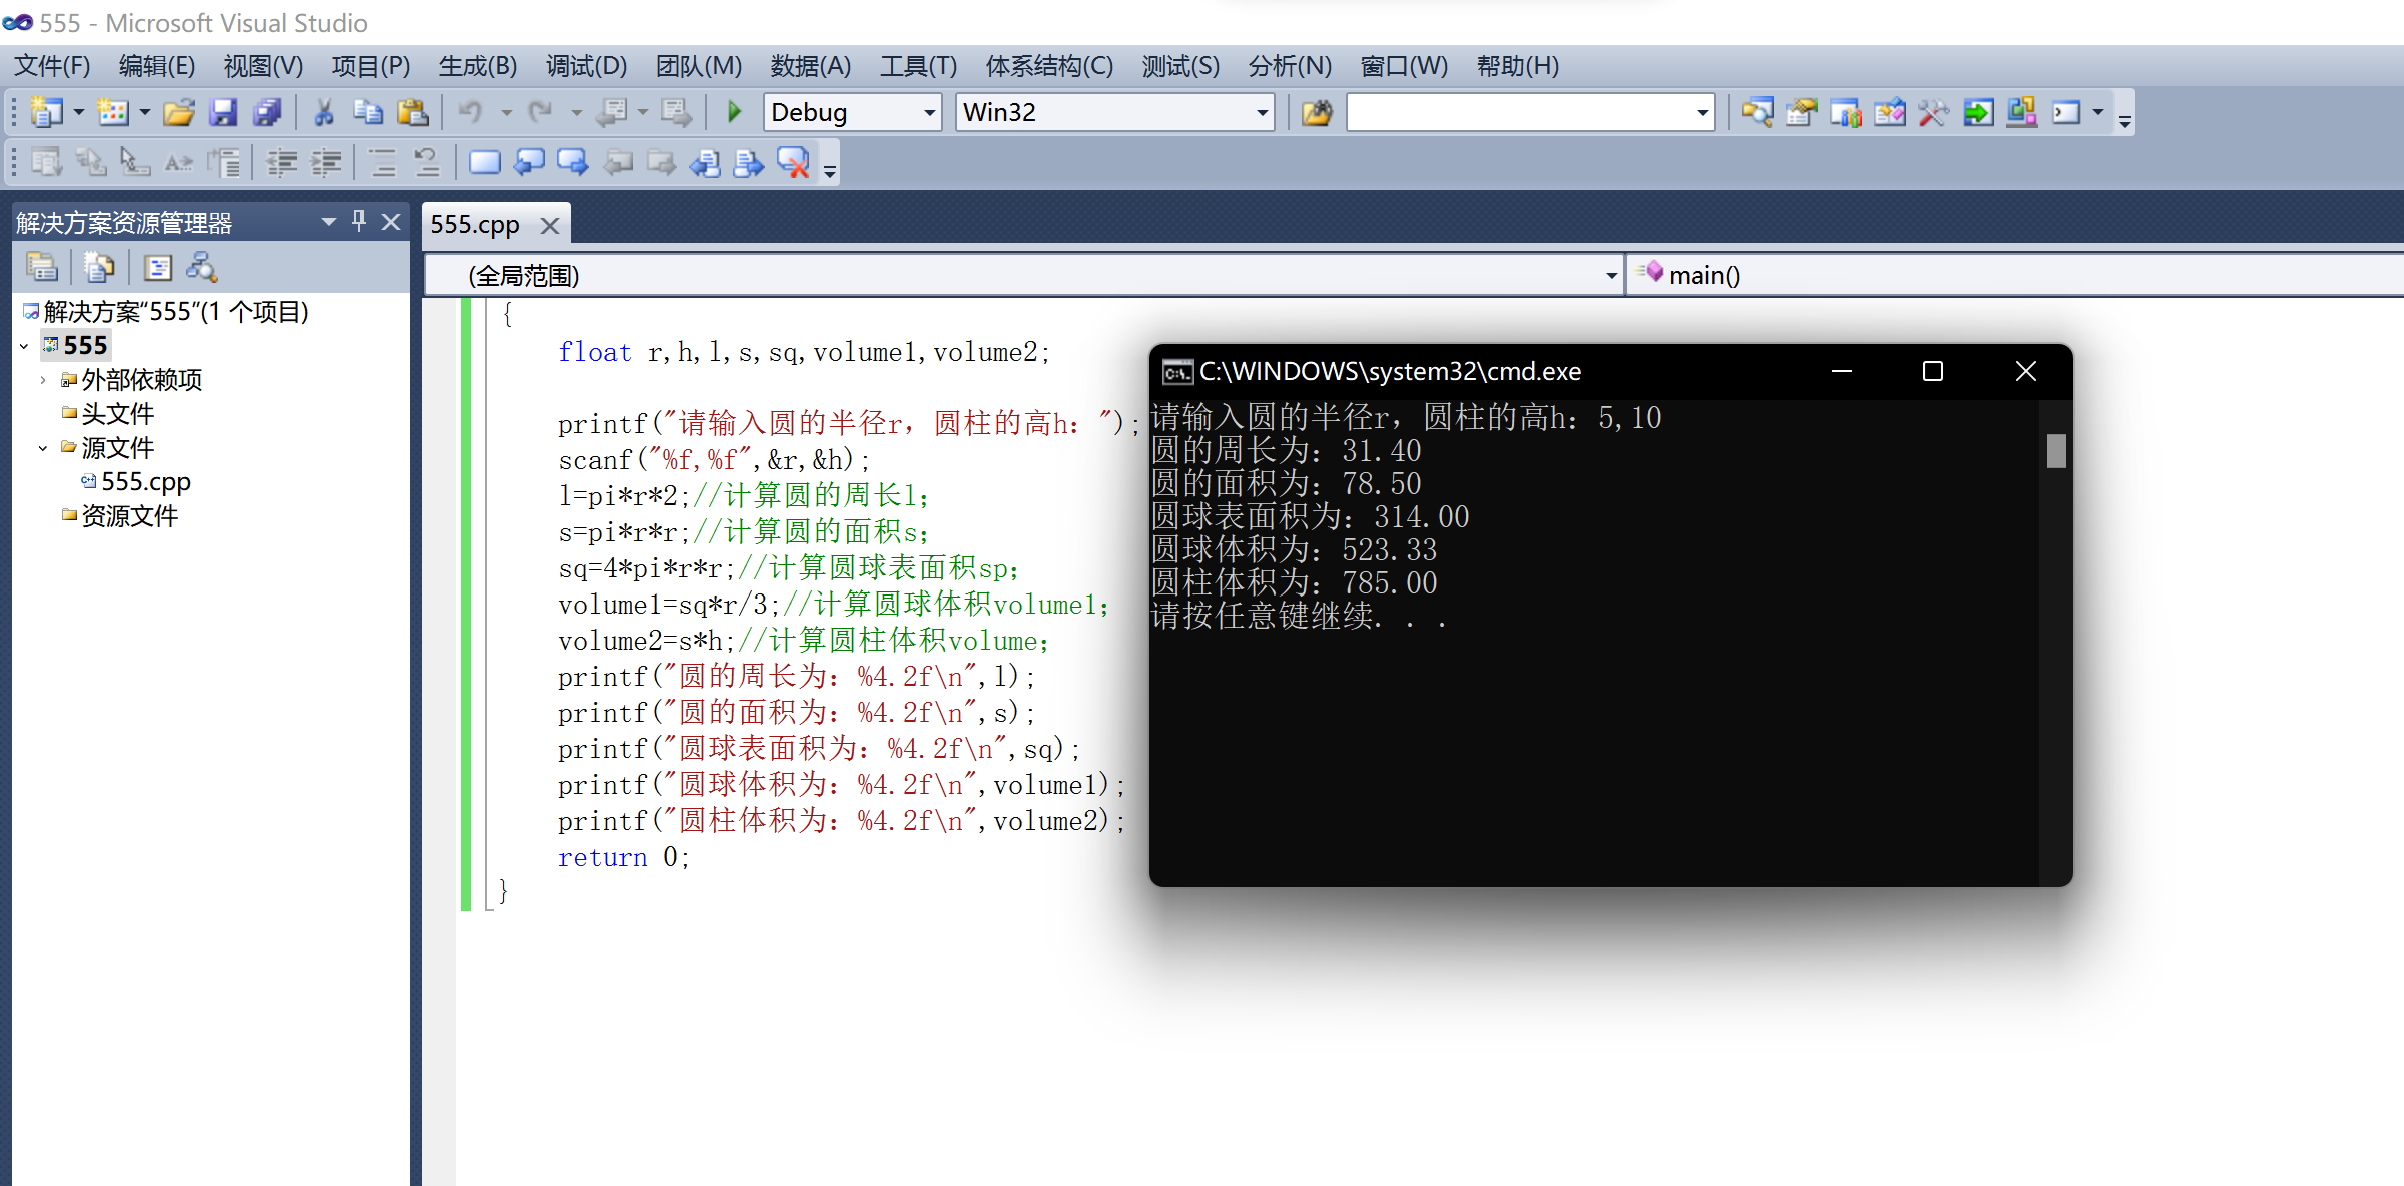
Task: Open the Debug configuration dropdown
Action: [929, 112]
